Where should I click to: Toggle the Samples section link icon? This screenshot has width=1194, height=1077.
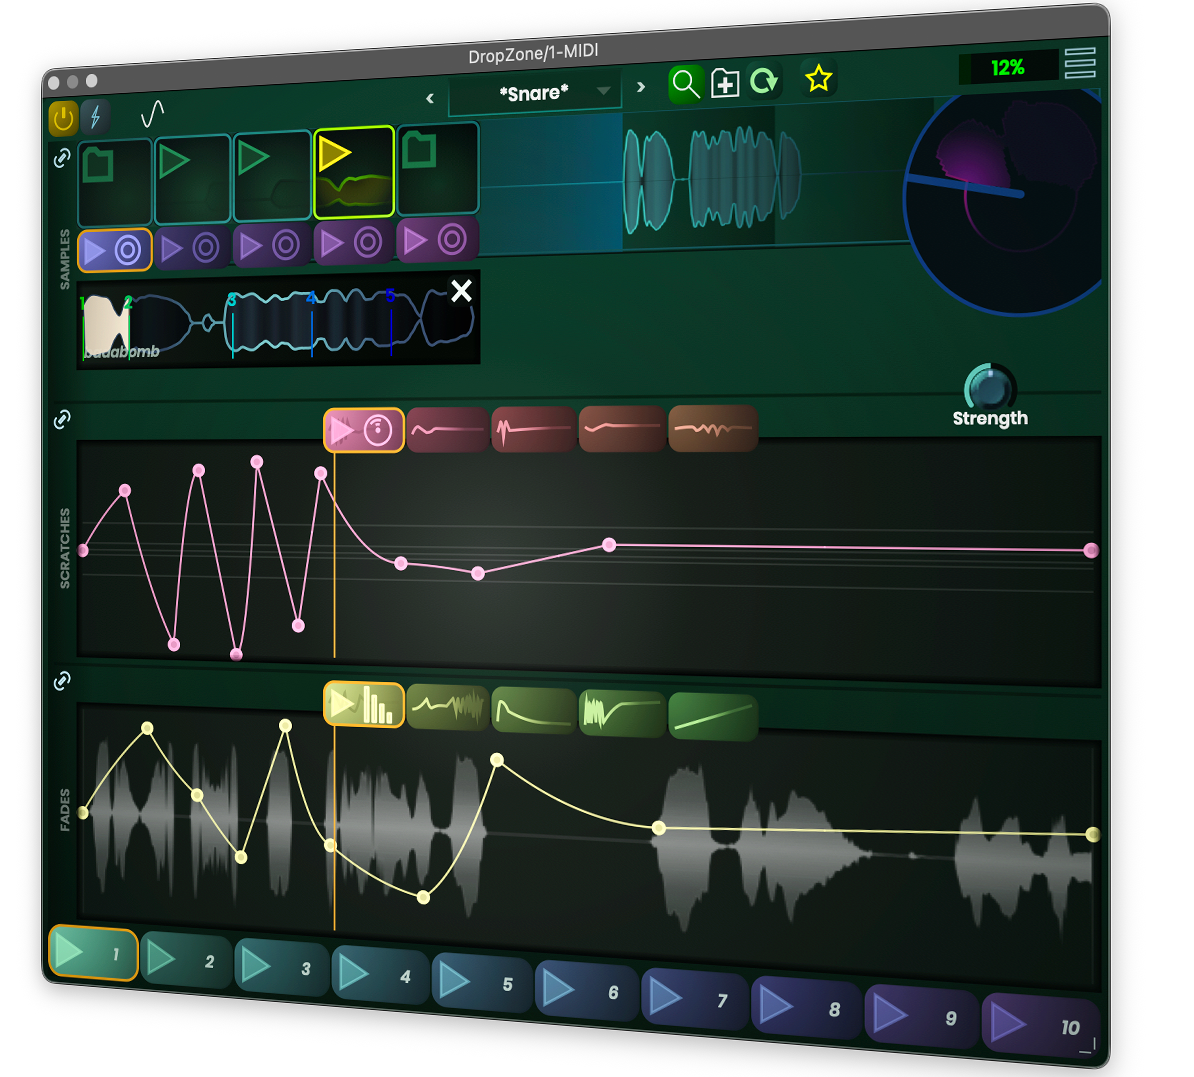[62, 158]
